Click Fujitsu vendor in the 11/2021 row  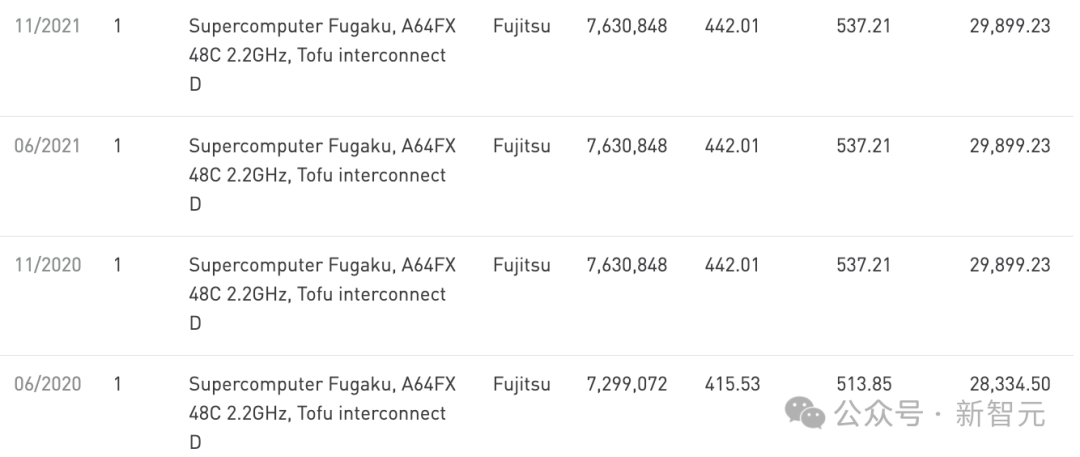click(x=521, y=27)
